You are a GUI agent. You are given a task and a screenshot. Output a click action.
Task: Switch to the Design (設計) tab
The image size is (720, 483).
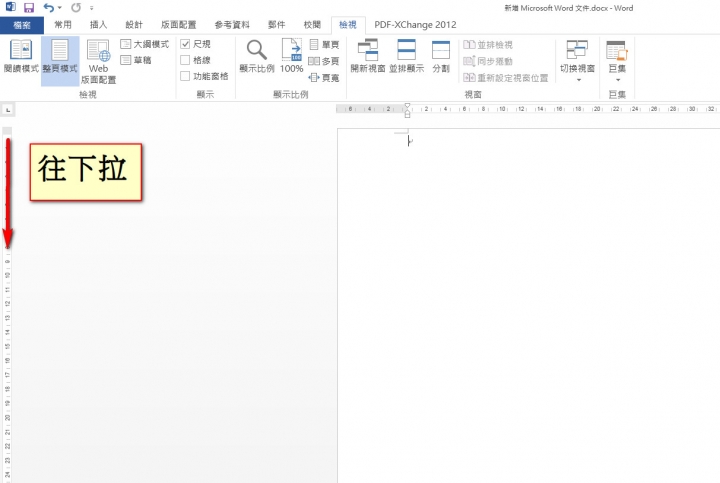click(134, 25)
